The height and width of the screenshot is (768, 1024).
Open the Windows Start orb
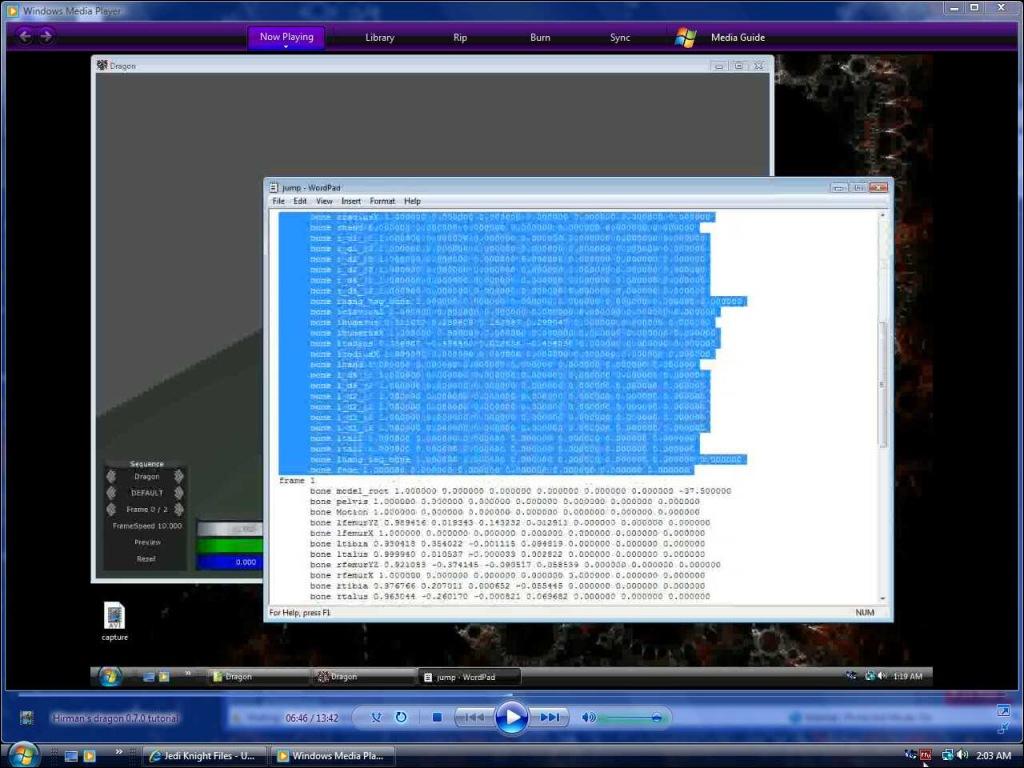click(22, 754)
